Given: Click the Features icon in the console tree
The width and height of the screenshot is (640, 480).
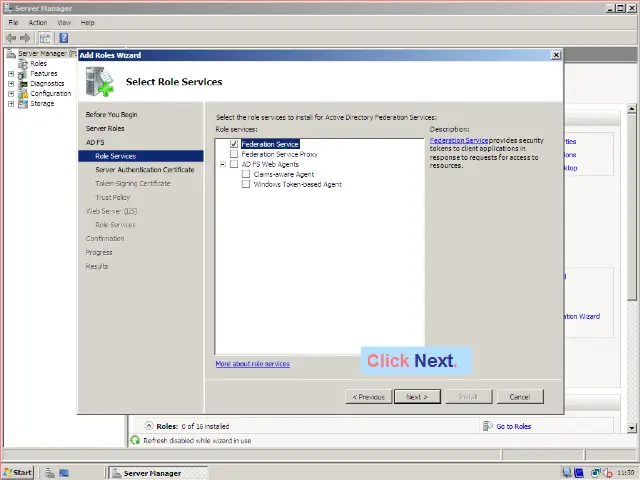Looking at the screenshot, I should pos(23,74).
